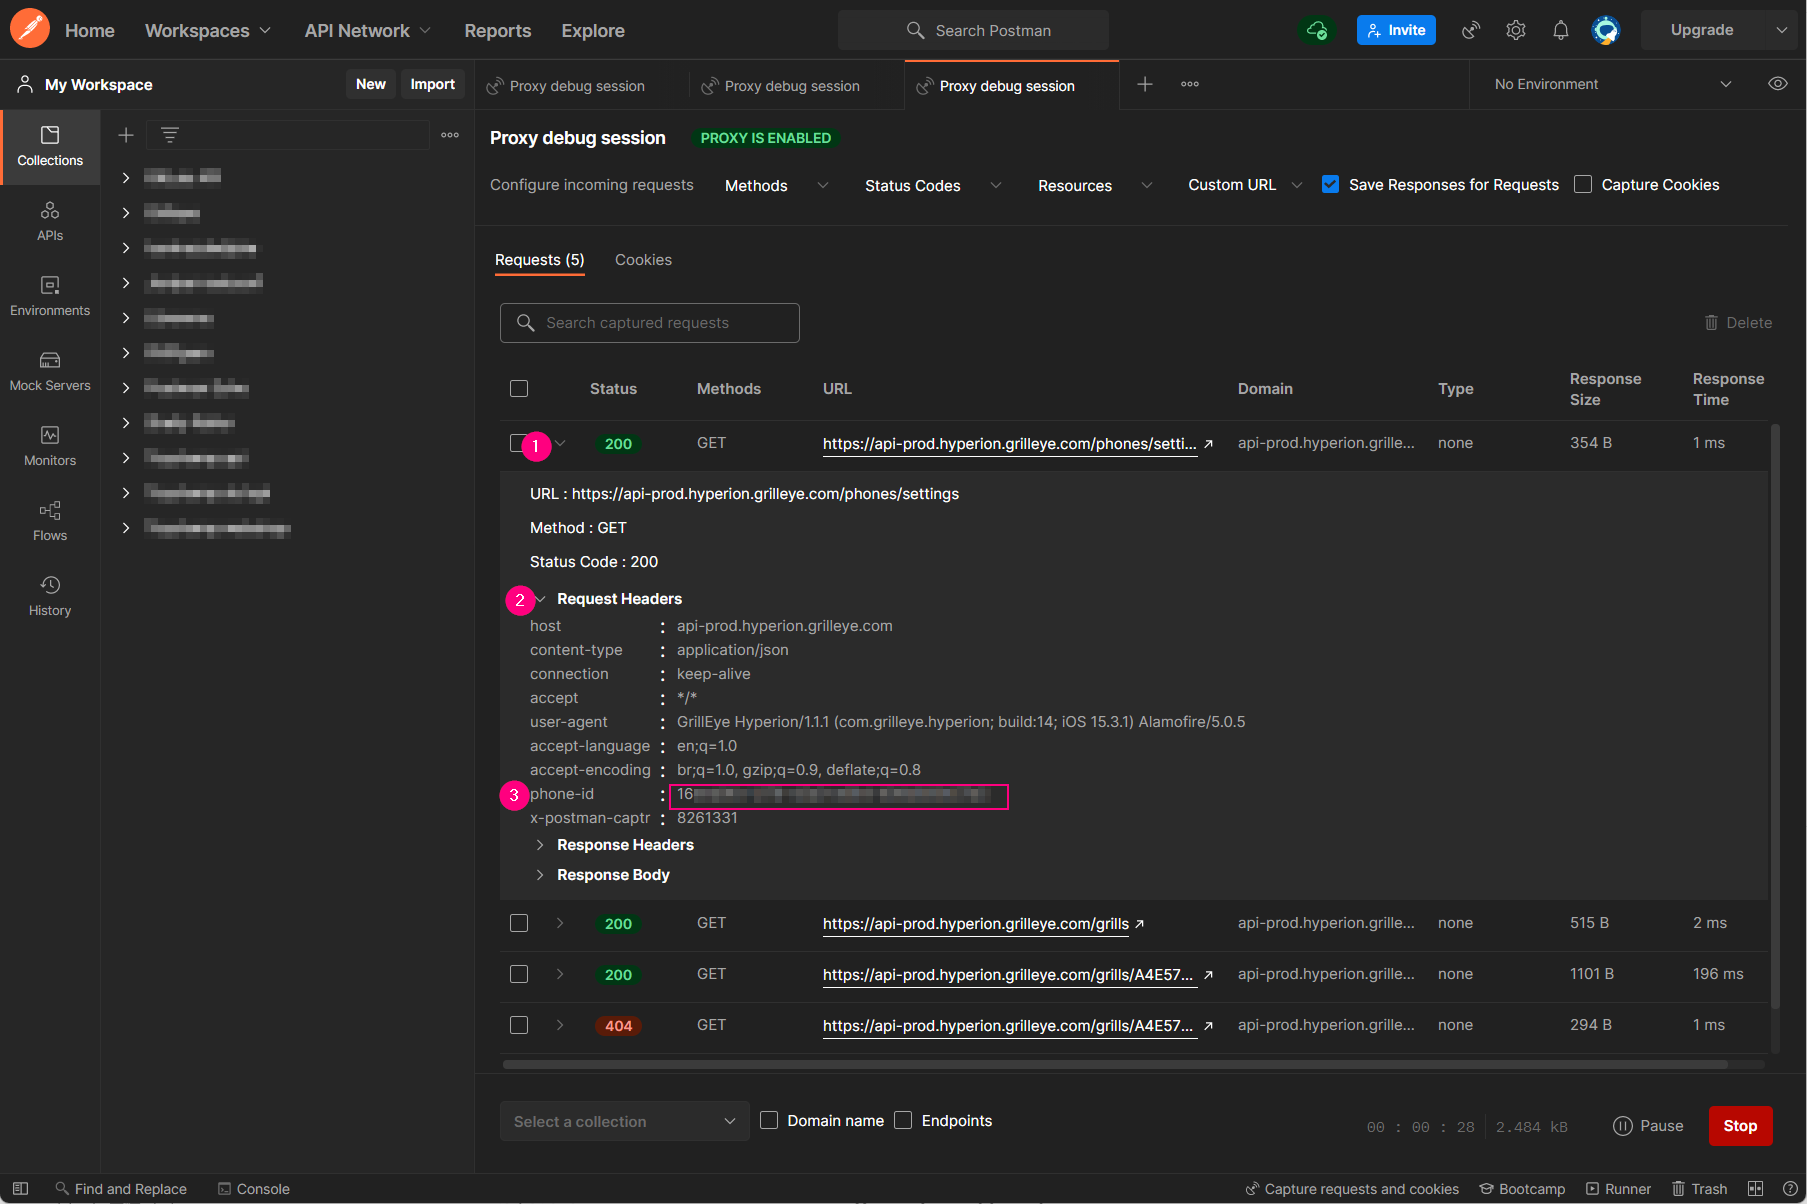Enable the Domain name checkbox

coord(769,1120)
